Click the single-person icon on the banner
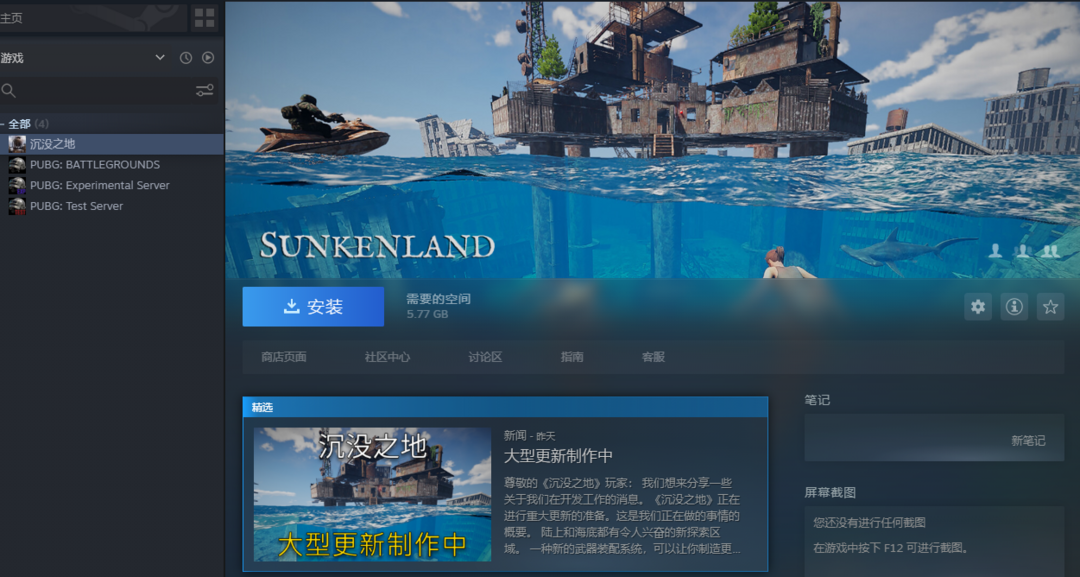This screenshot has height=577, width=1080. coord(995,251)
